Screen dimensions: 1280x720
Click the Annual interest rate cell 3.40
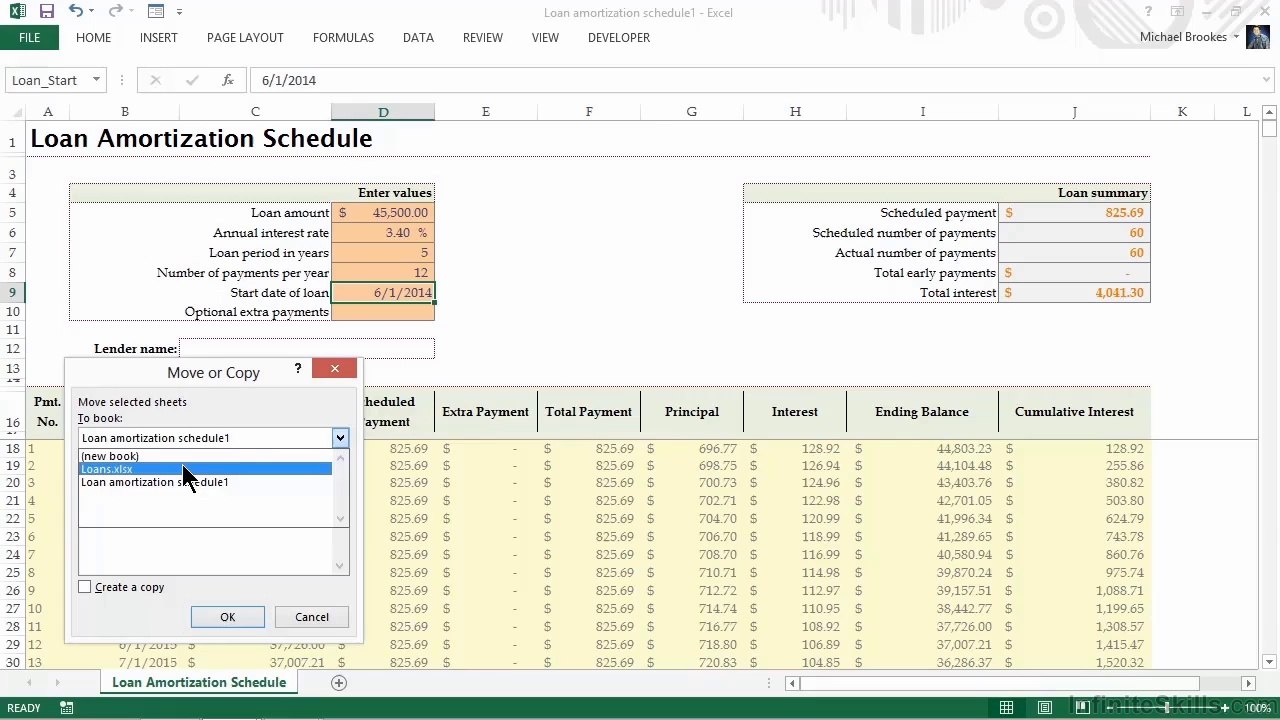click(383, 233)
